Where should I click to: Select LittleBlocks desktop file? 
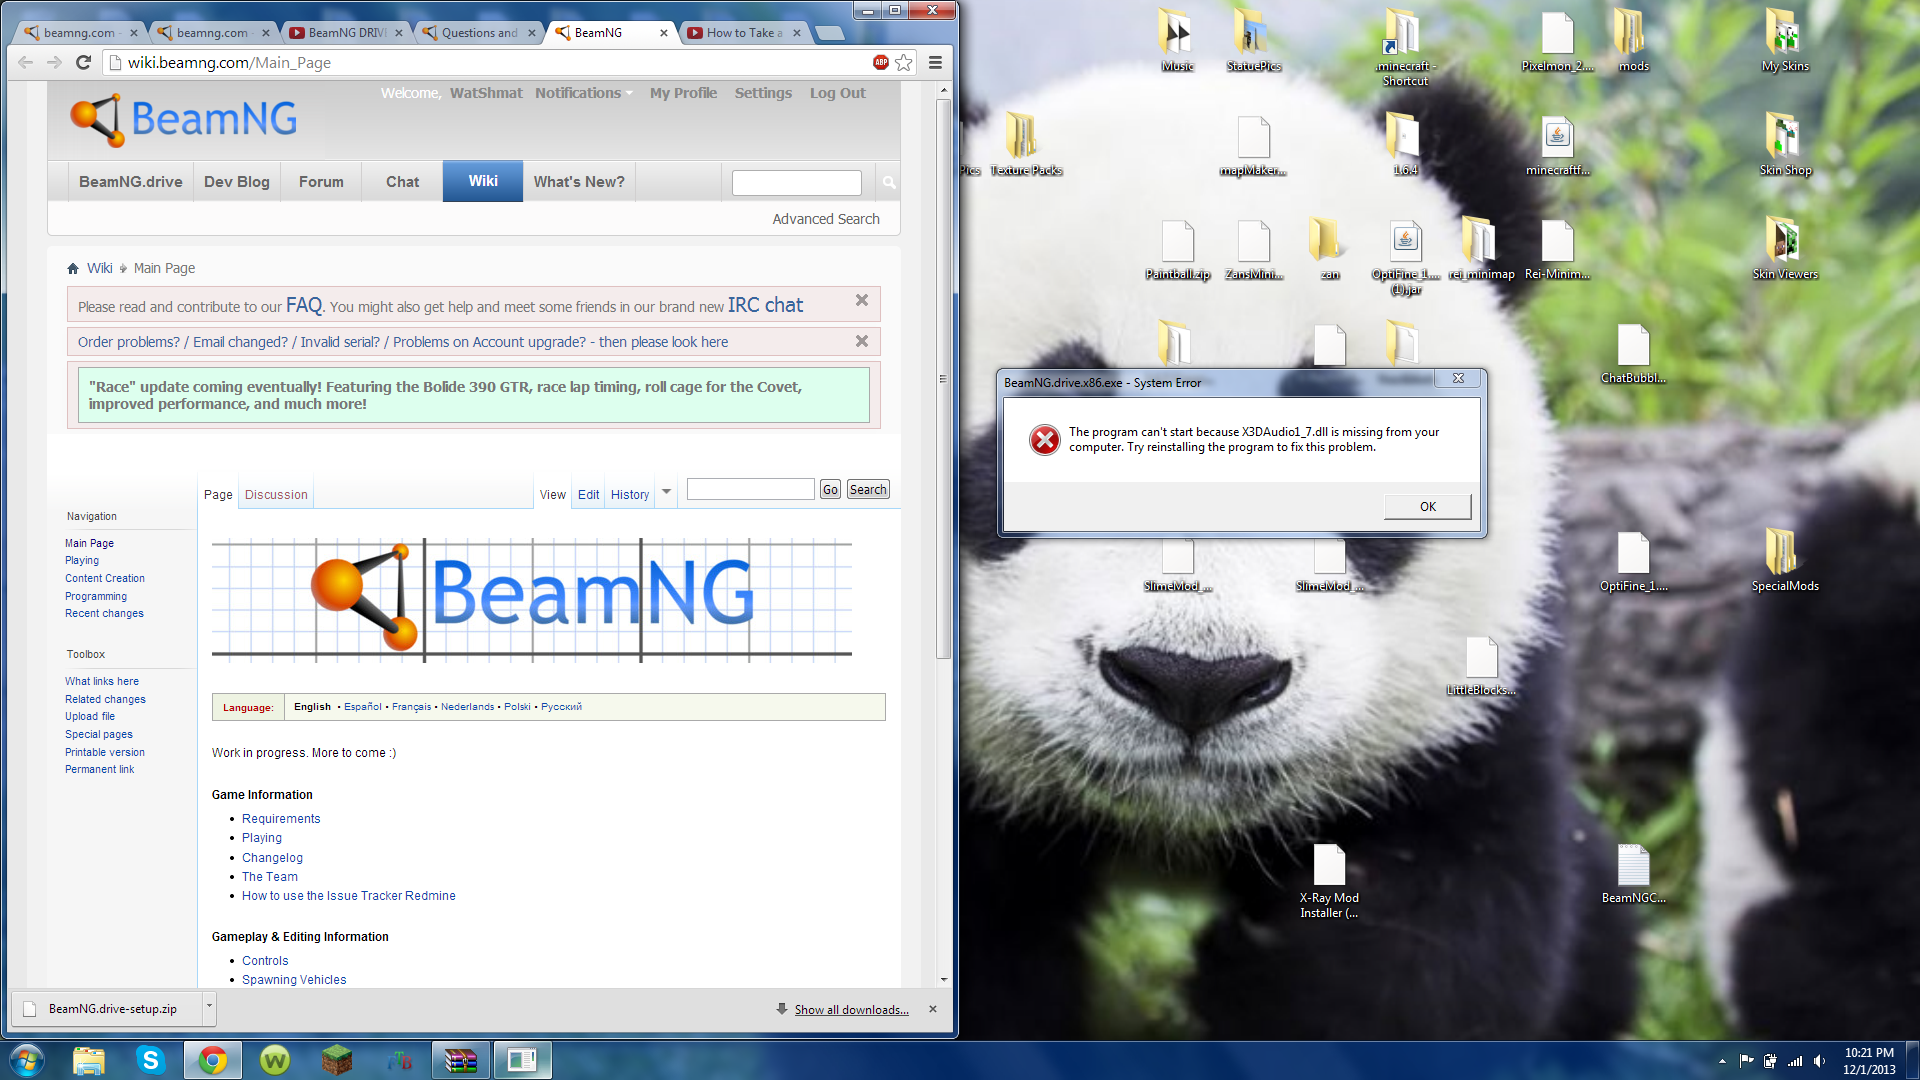[1481, 665]
